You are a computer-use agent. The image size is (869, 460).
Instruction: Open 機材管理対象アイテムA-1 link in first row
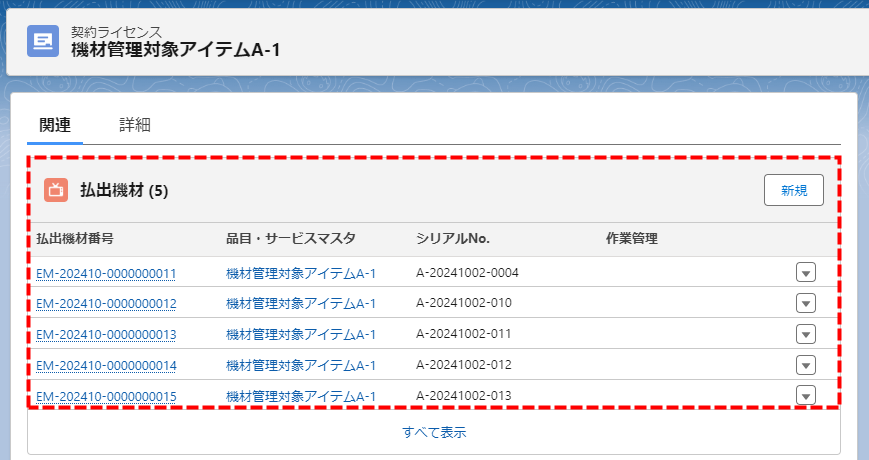click(x=301, y=273)
